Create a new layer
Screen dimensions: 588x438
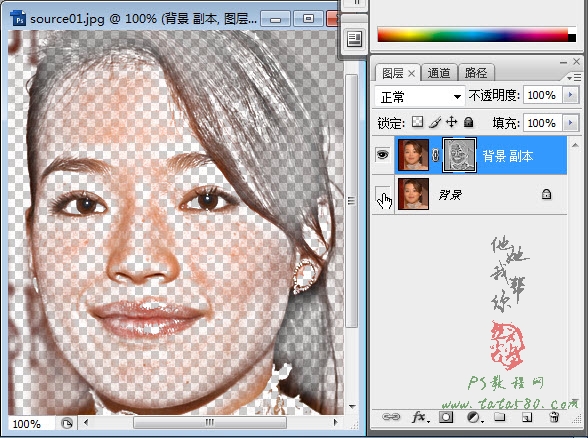coord(527,417)
